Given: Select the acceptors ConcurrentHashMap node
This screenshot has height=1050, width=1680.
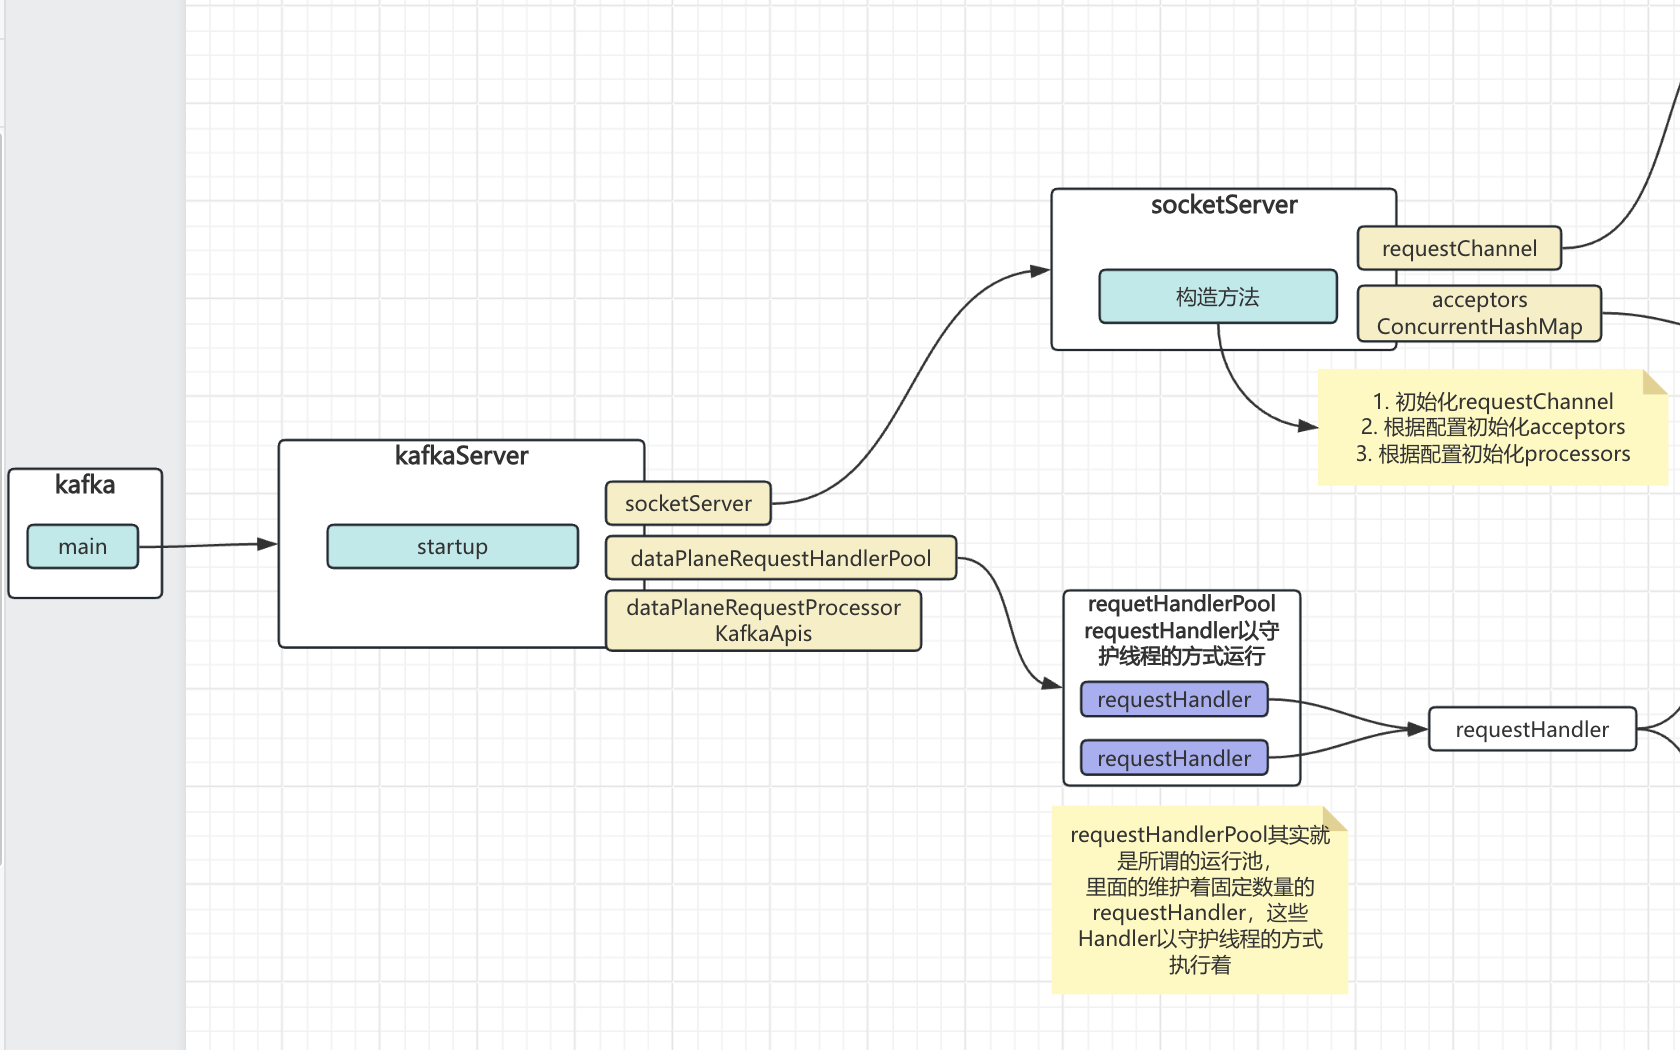Looking at the screenshot, I should (1479, 313).
